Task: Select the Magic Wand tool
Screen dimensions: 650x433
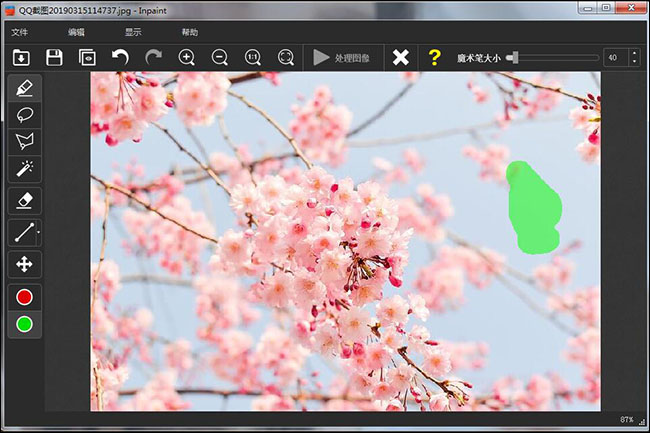Action: pyautogui.click(x=24, y=169)
